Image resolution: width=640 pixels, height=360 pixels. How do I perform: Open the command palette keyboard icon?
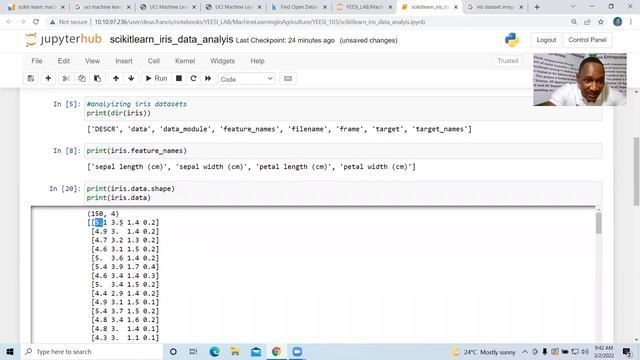[x=288, y=78]
